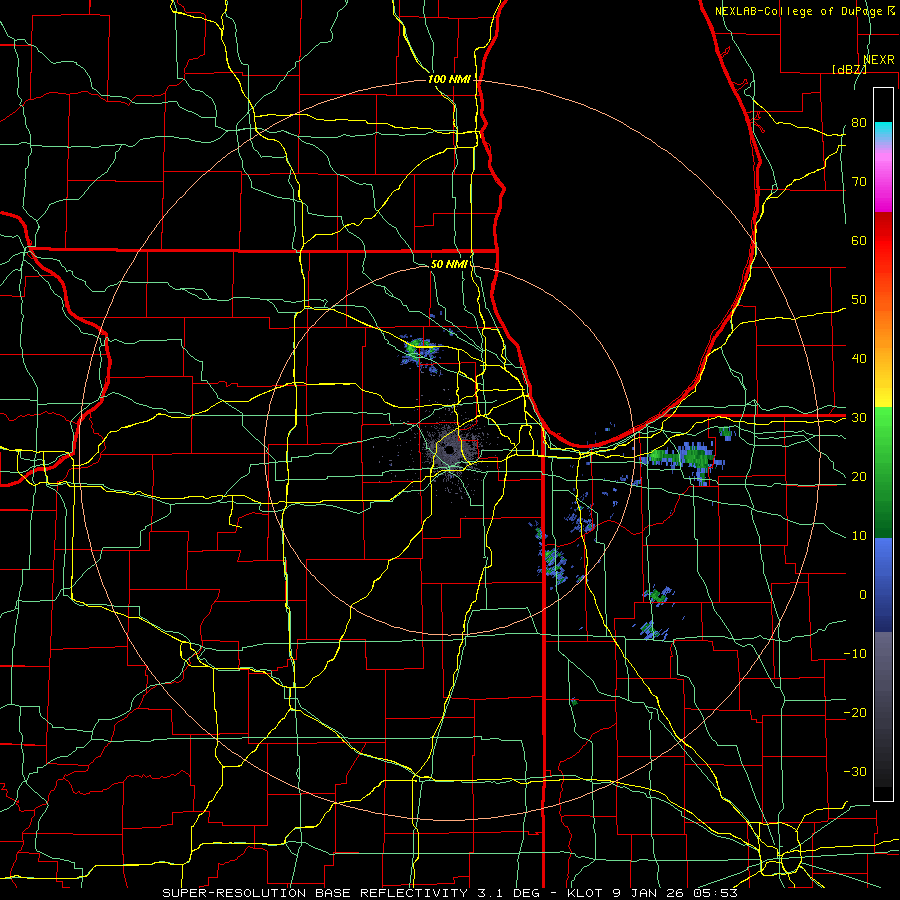The width and height of the screenshot is (900, 900).
Task: Pick the blue segment of the color bar
Action: [883, 584]
